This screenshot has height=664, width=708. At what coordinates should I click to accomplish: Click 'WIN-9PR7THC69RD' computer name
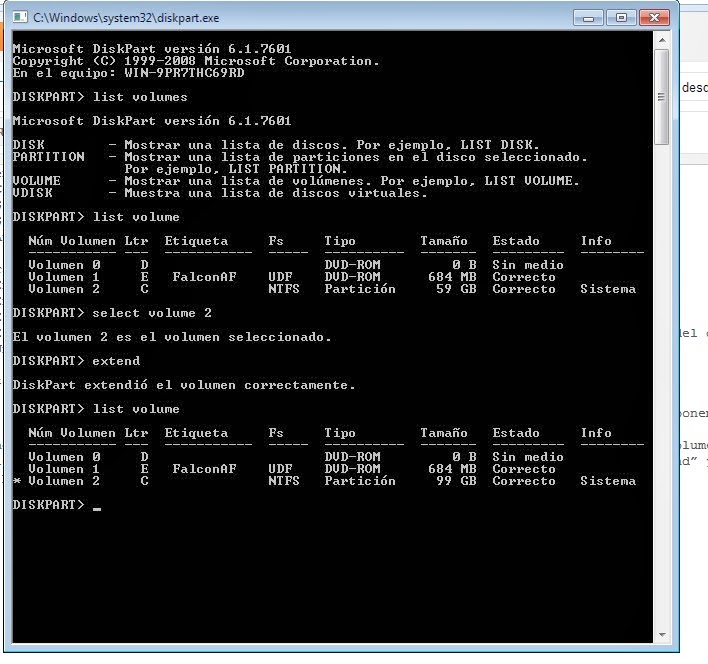(184, 73)
